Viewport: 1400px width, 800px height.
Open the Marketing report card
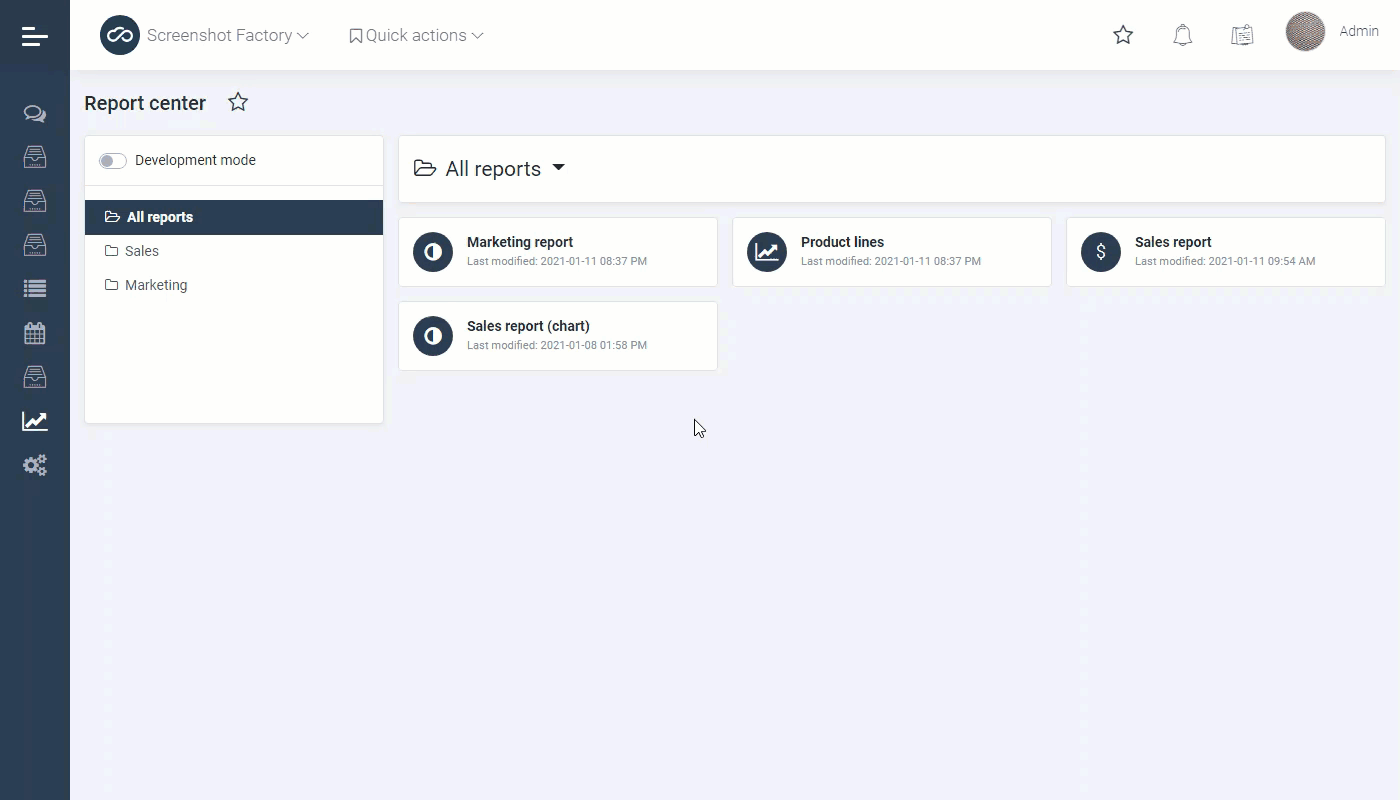[x=557, y=252]
